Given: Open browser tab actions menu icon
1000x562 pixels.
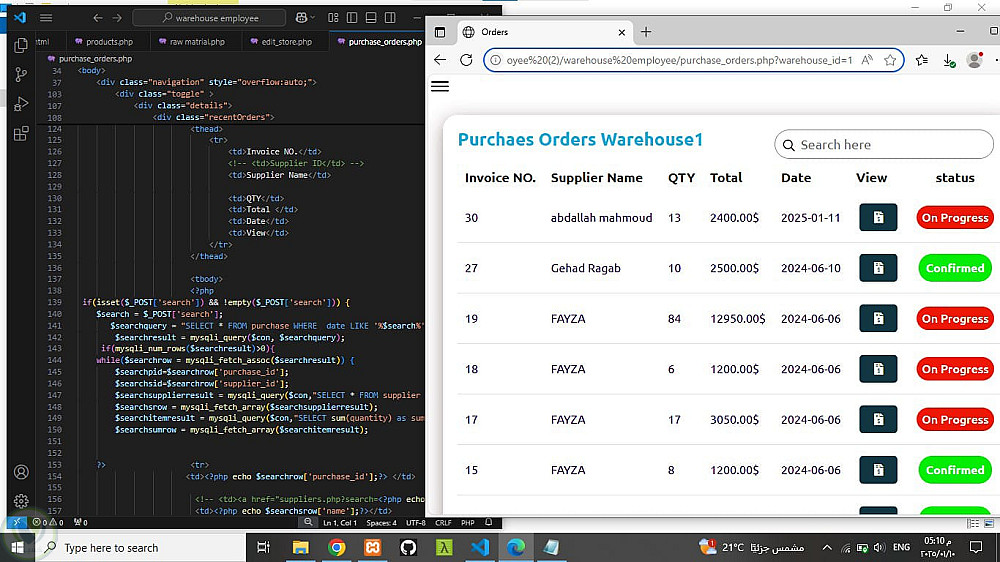Looking at the screenshot, I should coord(440,32).
